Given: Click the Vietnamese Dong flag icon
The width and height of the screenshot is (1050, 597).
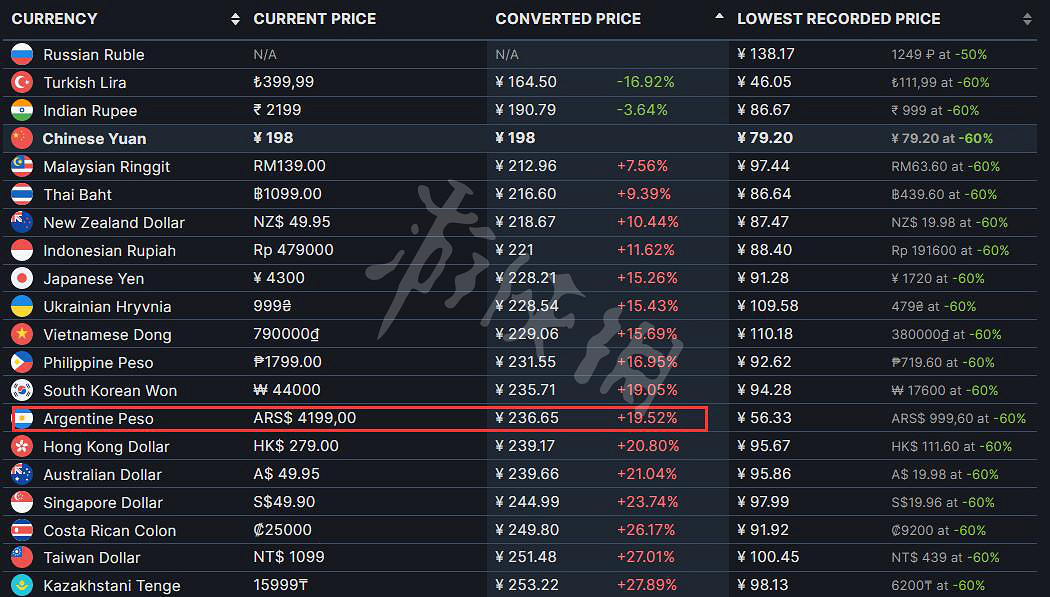Looking at the screenshot, I should [22, 335].
